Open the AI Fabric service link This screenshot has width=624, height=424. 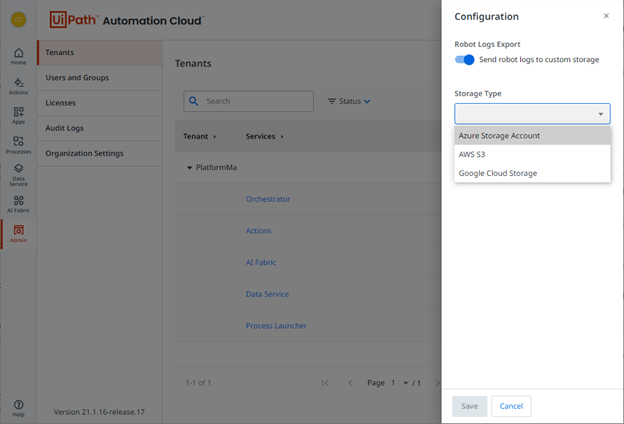(261, 262)
